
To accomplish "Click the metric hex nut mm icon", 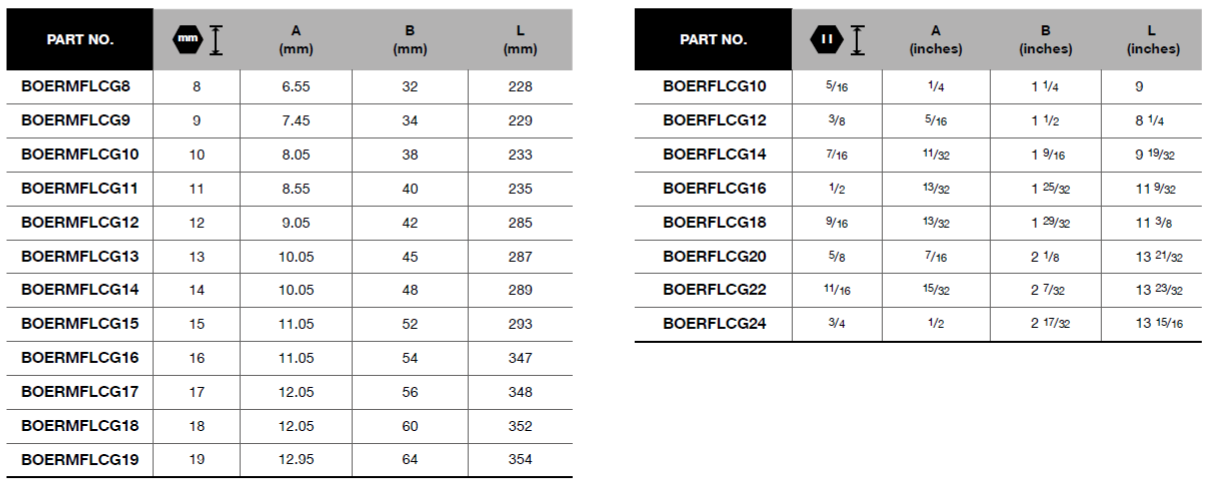I will (x=187, y=40).
